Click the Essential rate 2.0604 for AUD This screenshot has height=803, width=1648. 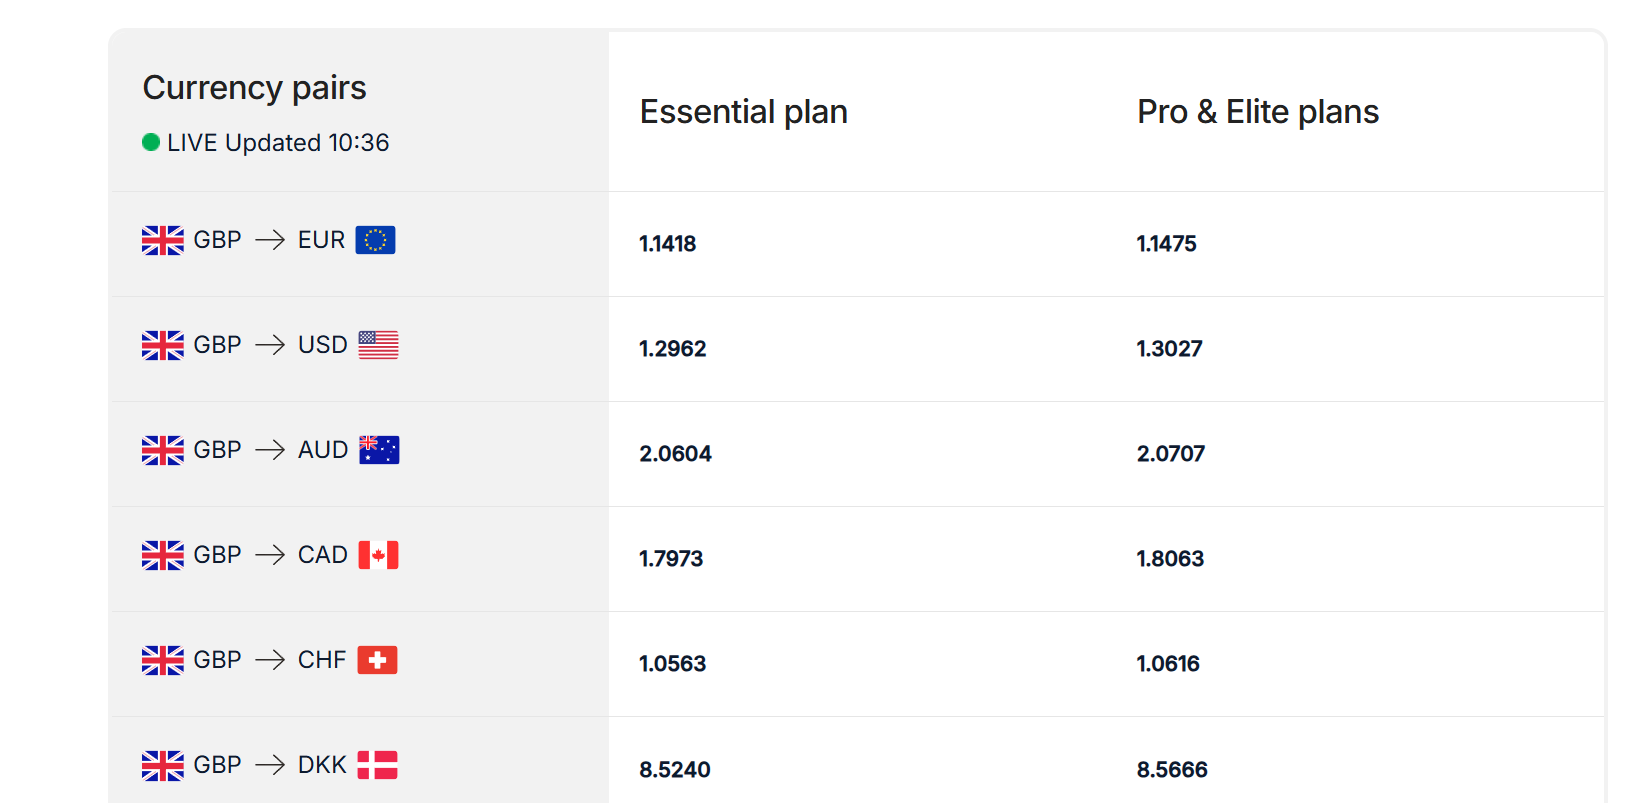click(675, 454)
